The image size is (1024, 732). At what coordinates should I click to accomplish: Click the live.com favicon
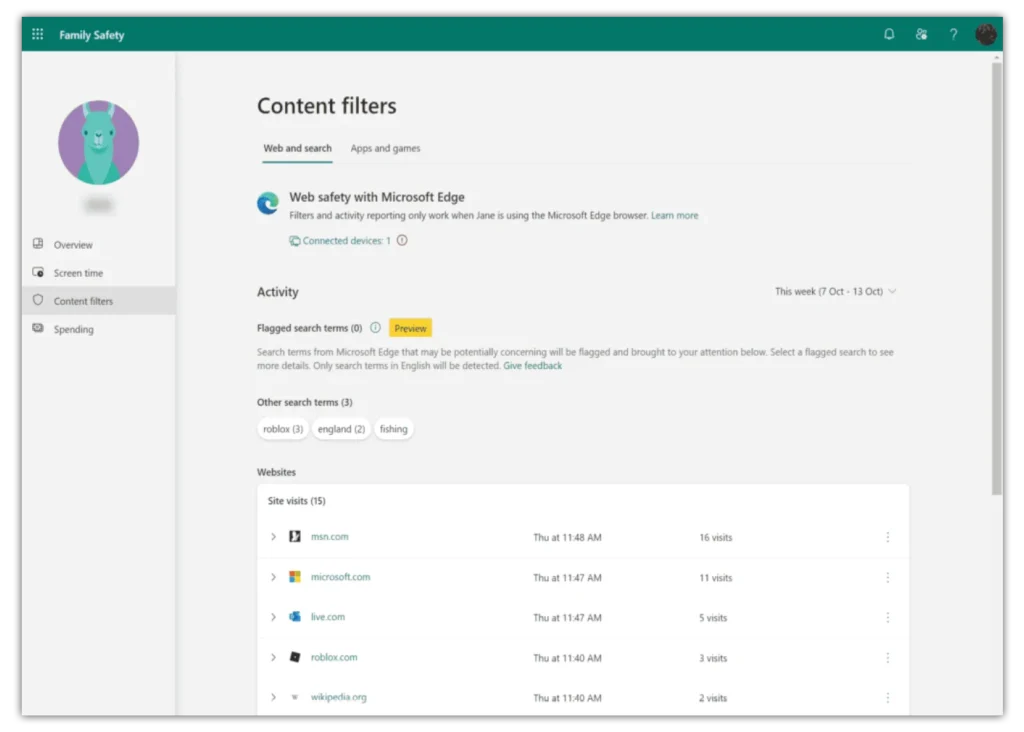295,616
